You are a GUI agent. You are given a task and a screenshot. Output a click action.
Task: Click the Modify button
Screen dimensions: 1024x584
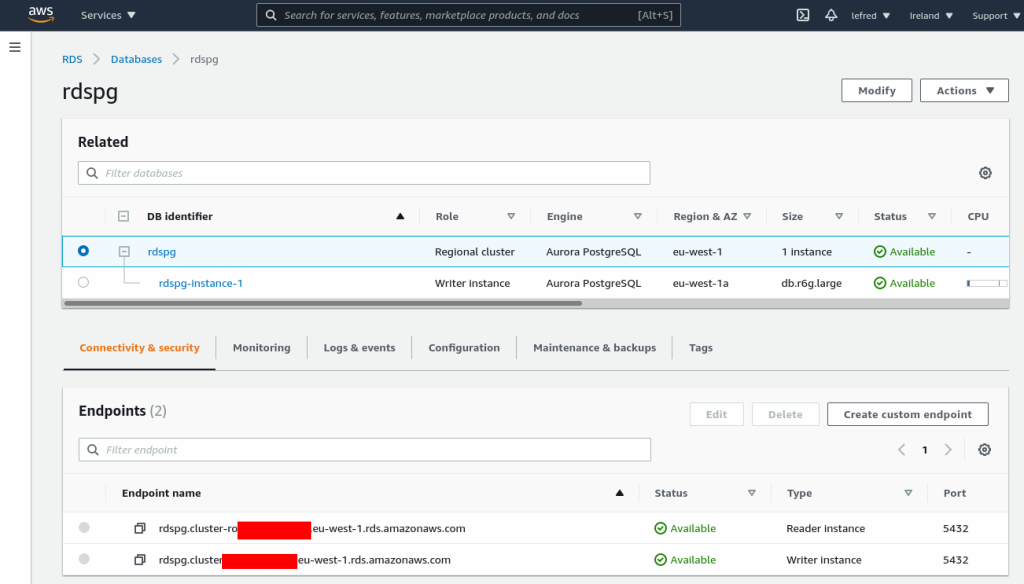(x=876, y=90)
